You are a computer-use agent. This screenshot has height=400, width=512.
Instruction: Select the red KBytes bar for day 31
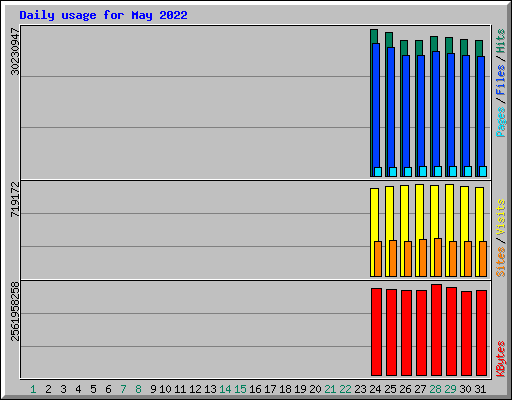[481, 333]
